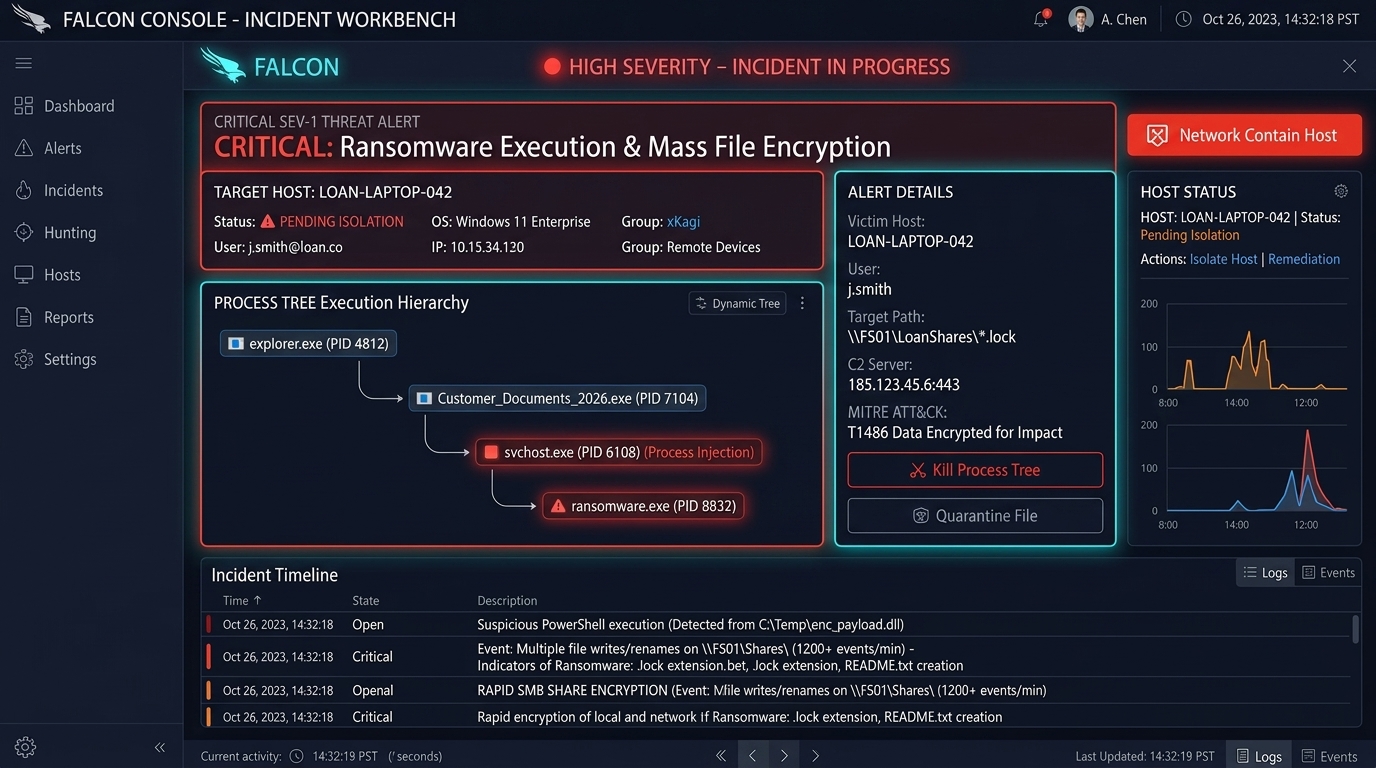Click user j.smith@loan.co
The image size is (1376, 768).
tap(296, 247)
